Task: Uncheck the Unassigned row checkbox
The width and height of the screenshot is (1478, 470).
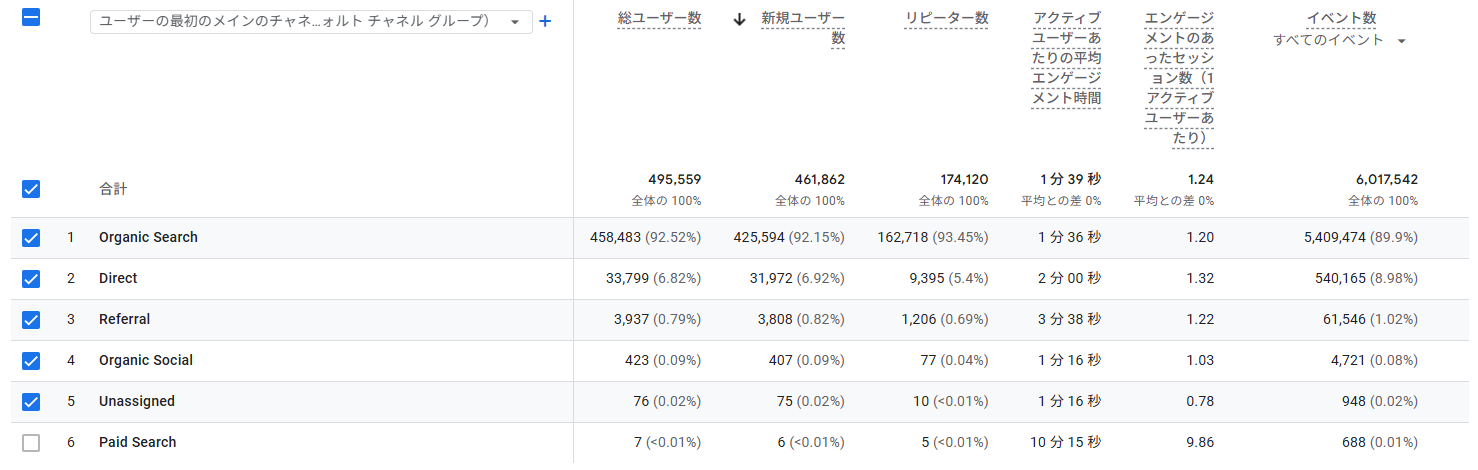Action: pyautogui.click(x=31, y=402)
